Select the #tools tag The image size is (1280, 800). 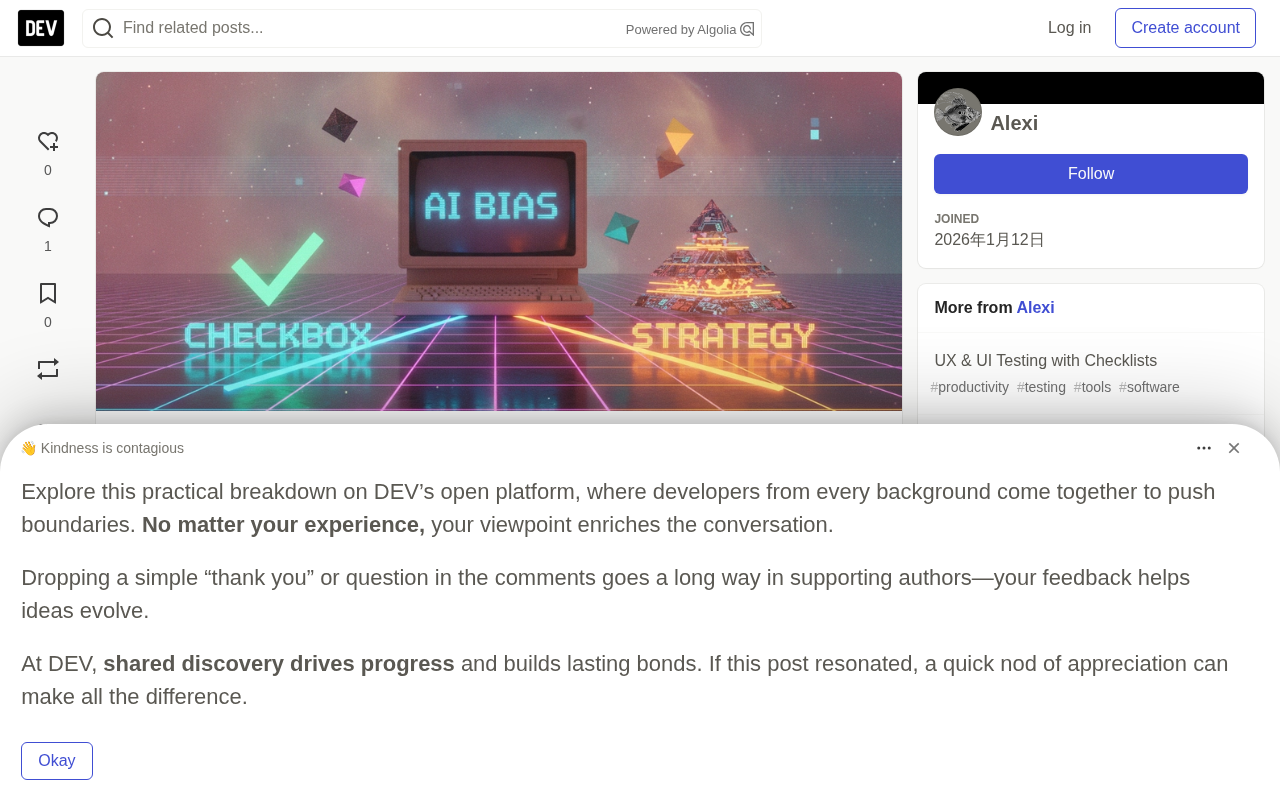point(1092,387)
